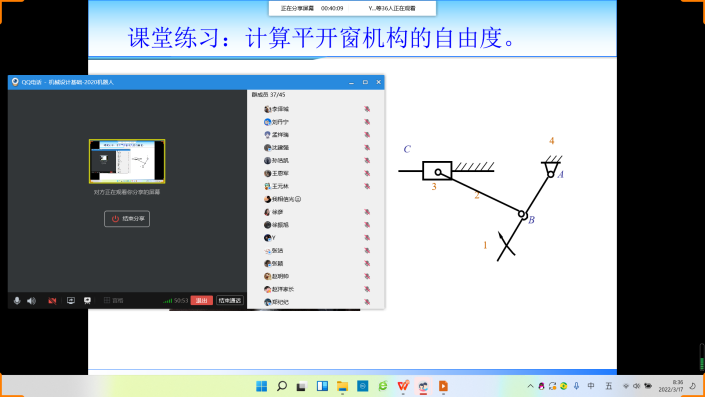Expand the hidden system tray icons chevron
705x397 pixels.
point(530,386)
